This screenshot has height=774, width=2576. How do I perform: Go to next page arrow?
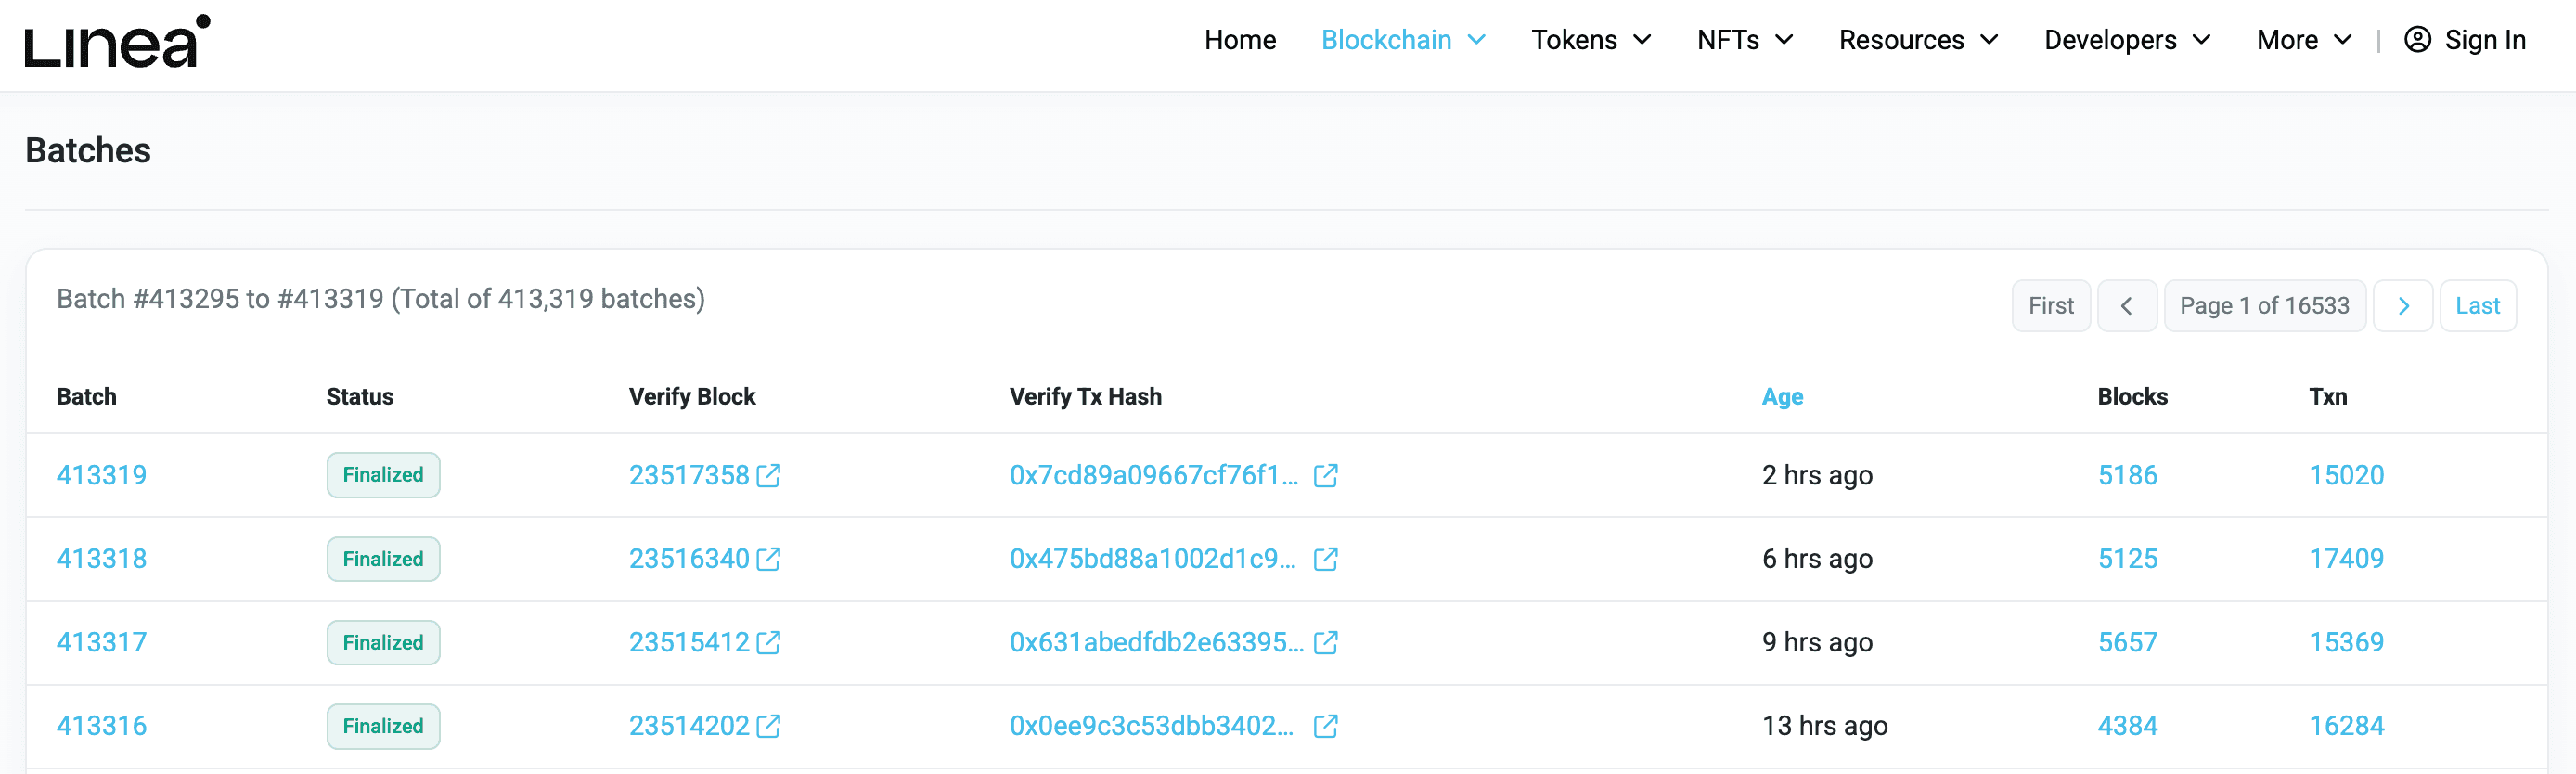[2402, 306]
